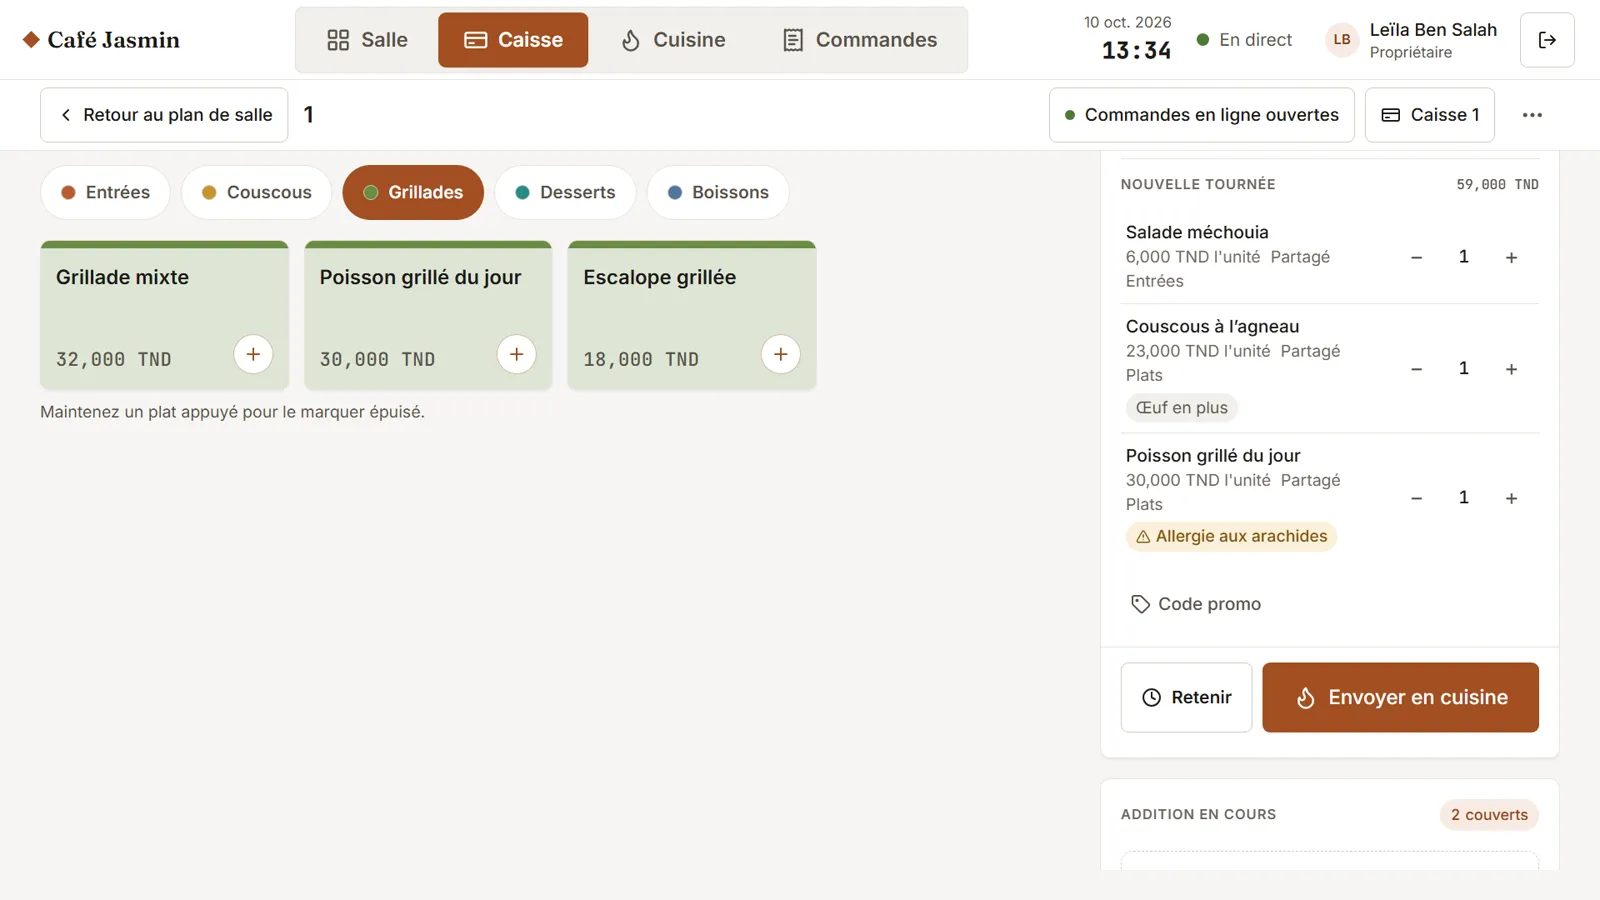1600x900 pixels.
Task: Hold the order with Retenir
Action: pyautogui.click(x=1186, y=697)
